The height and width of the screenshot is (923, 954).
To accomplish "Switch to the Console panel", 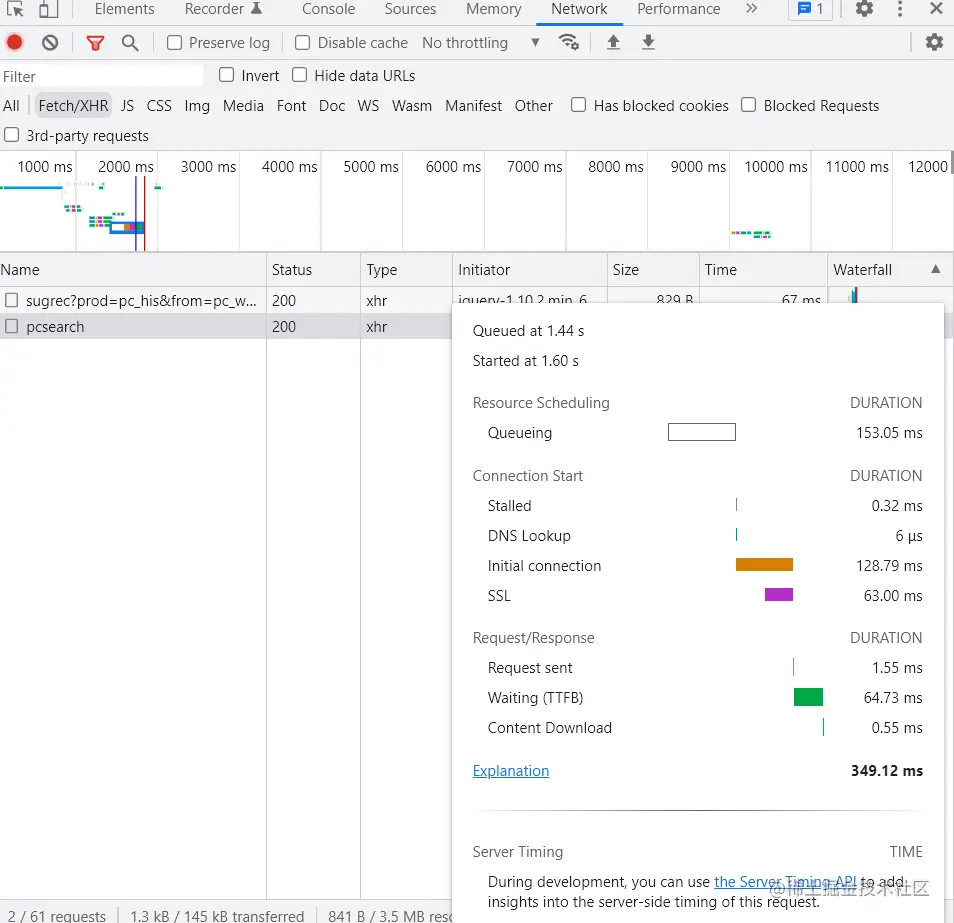I will [x=328, y=9].
